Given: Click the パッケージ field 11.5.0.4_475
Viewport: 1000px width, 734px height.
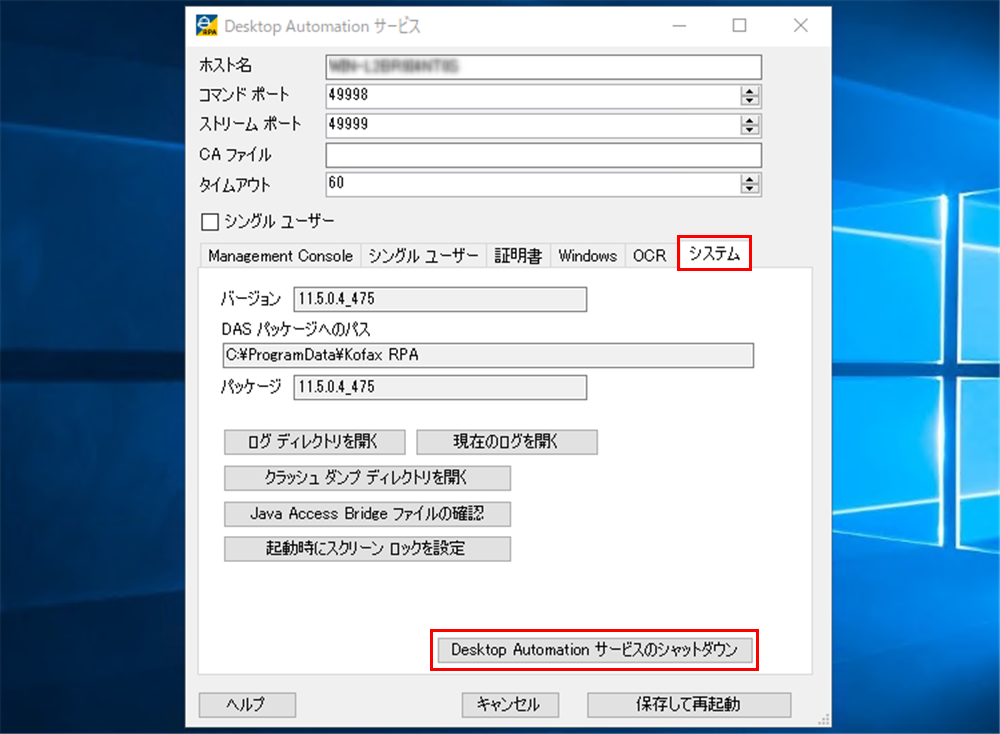Looking at the screenshot, I should [x=440, y=387].
